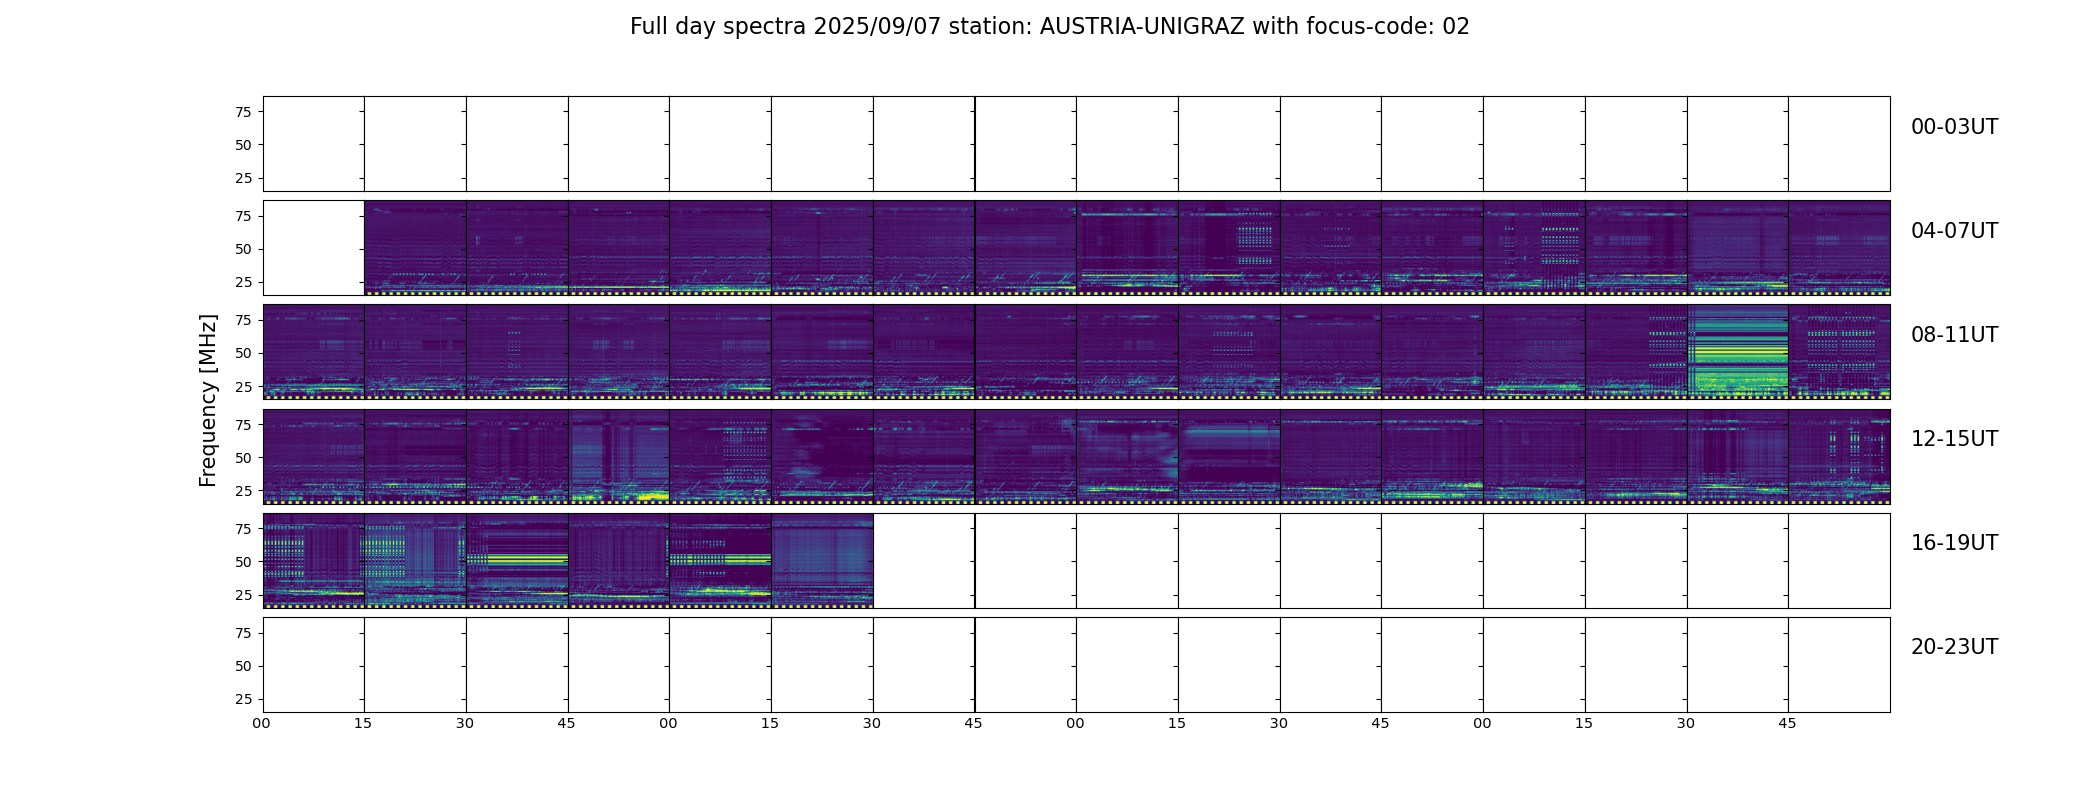Screen dimensions: 2100x800
Task: Click the '50' tick of the 16-19UT row
Action: [x=243, y=562]
